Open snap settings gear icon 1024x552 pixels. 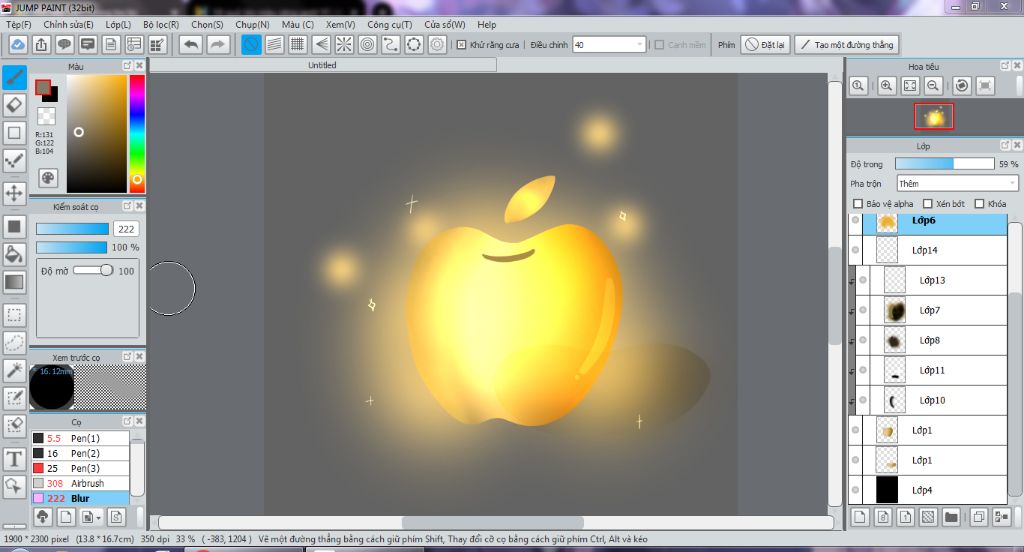[438, 44]
